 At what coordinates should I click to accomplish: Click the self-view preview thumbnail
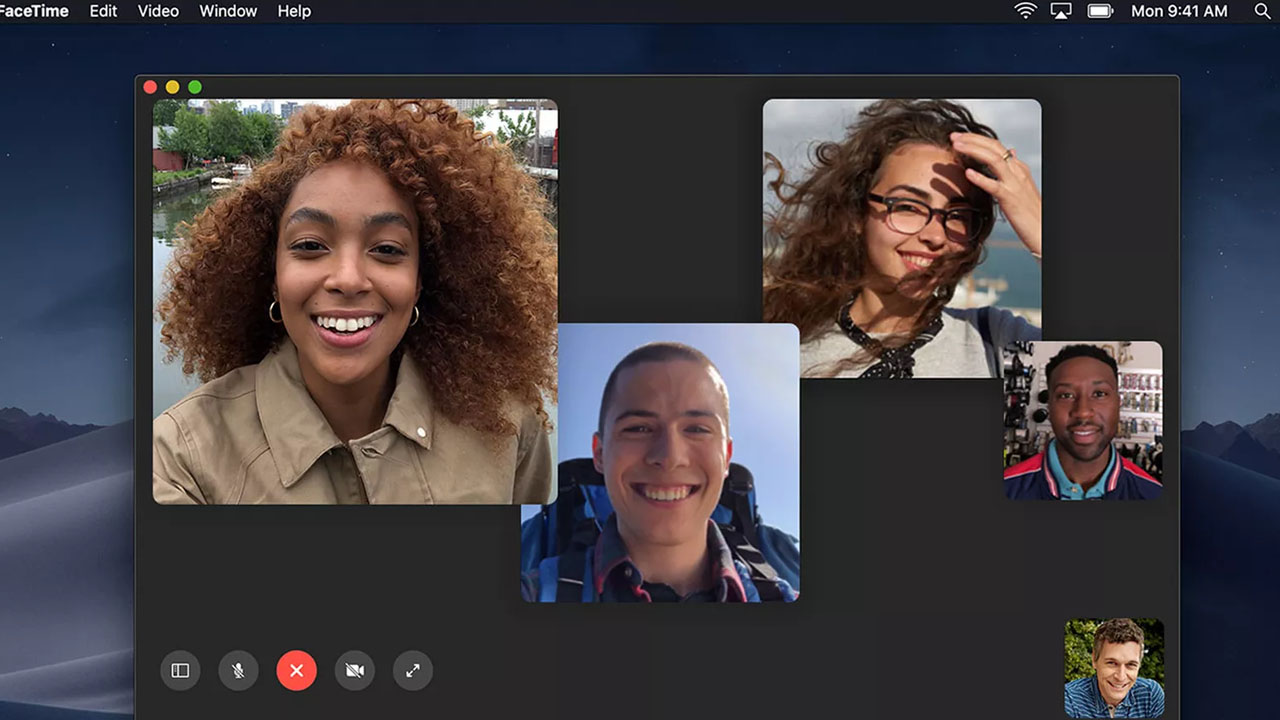coord(1114,668)
